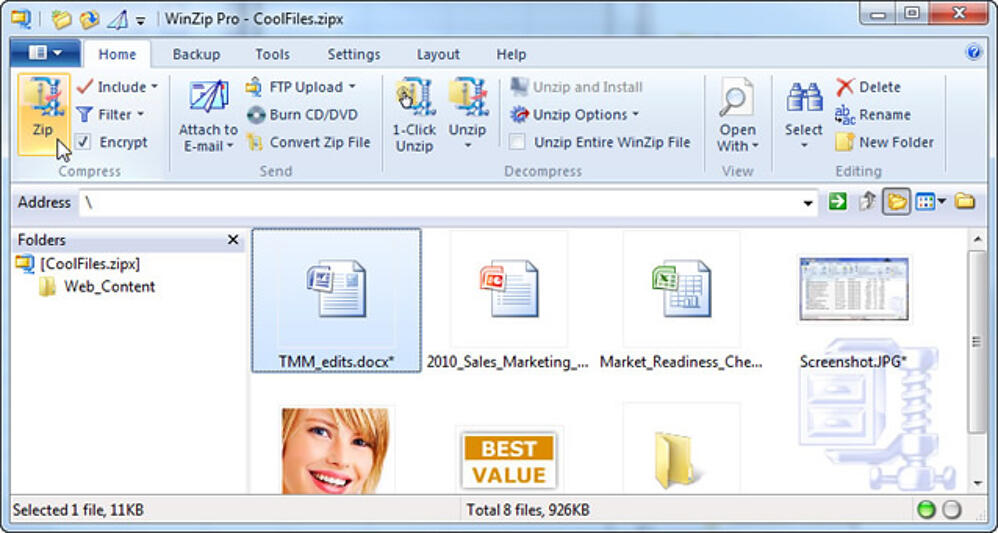The height and width of the screenshot is (533, 998).
Task: Switch to the Layout tab
Action: 438,55
